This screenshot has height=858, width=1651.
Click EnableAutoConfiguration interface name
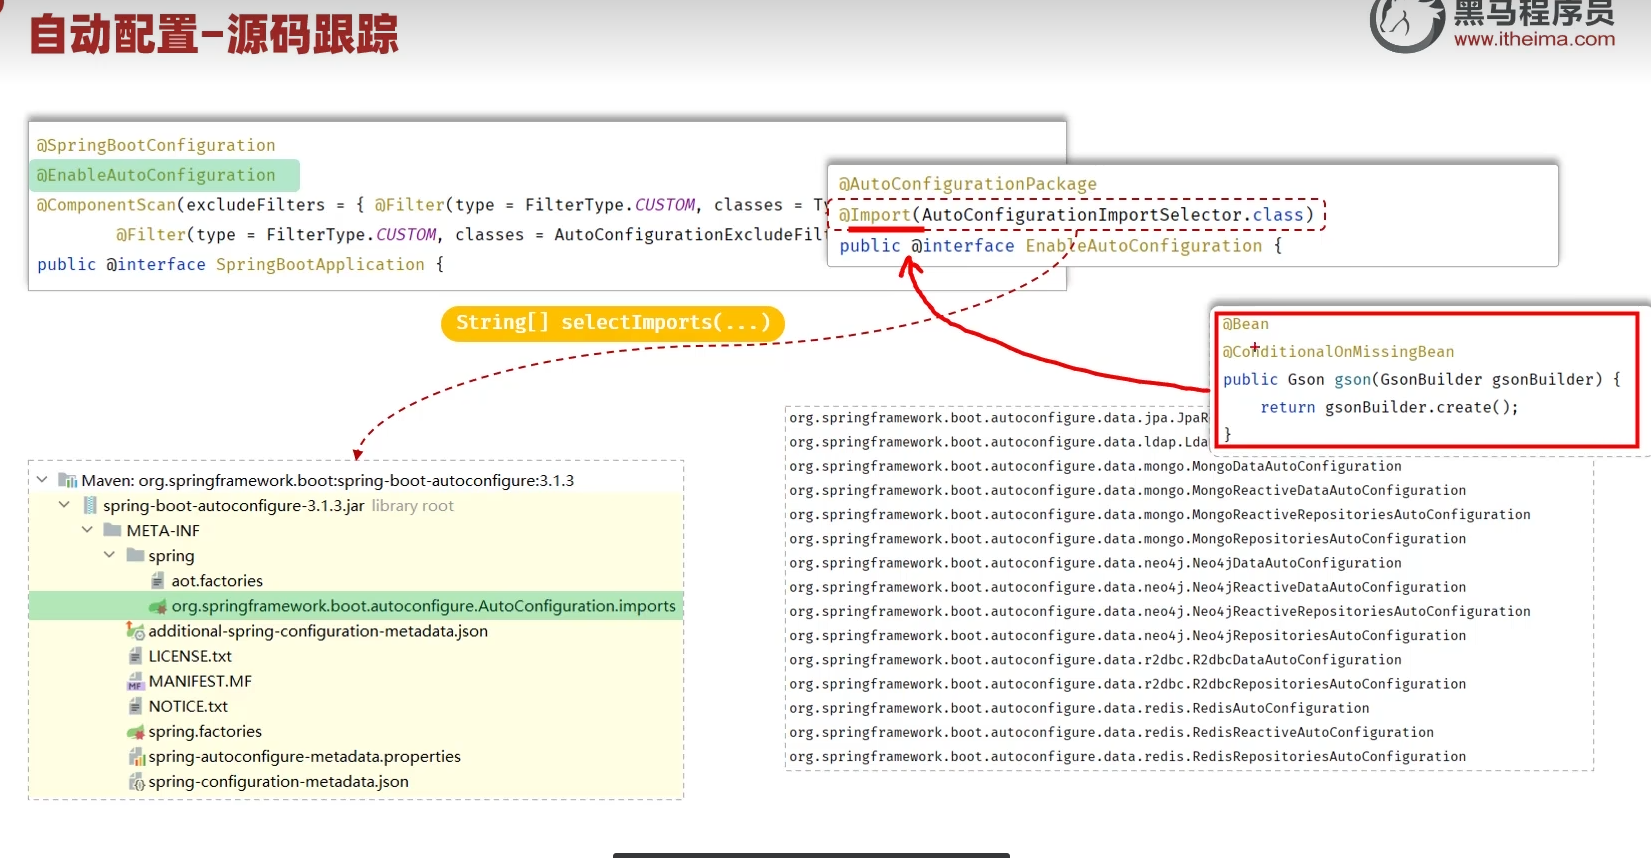[1144, 246]
